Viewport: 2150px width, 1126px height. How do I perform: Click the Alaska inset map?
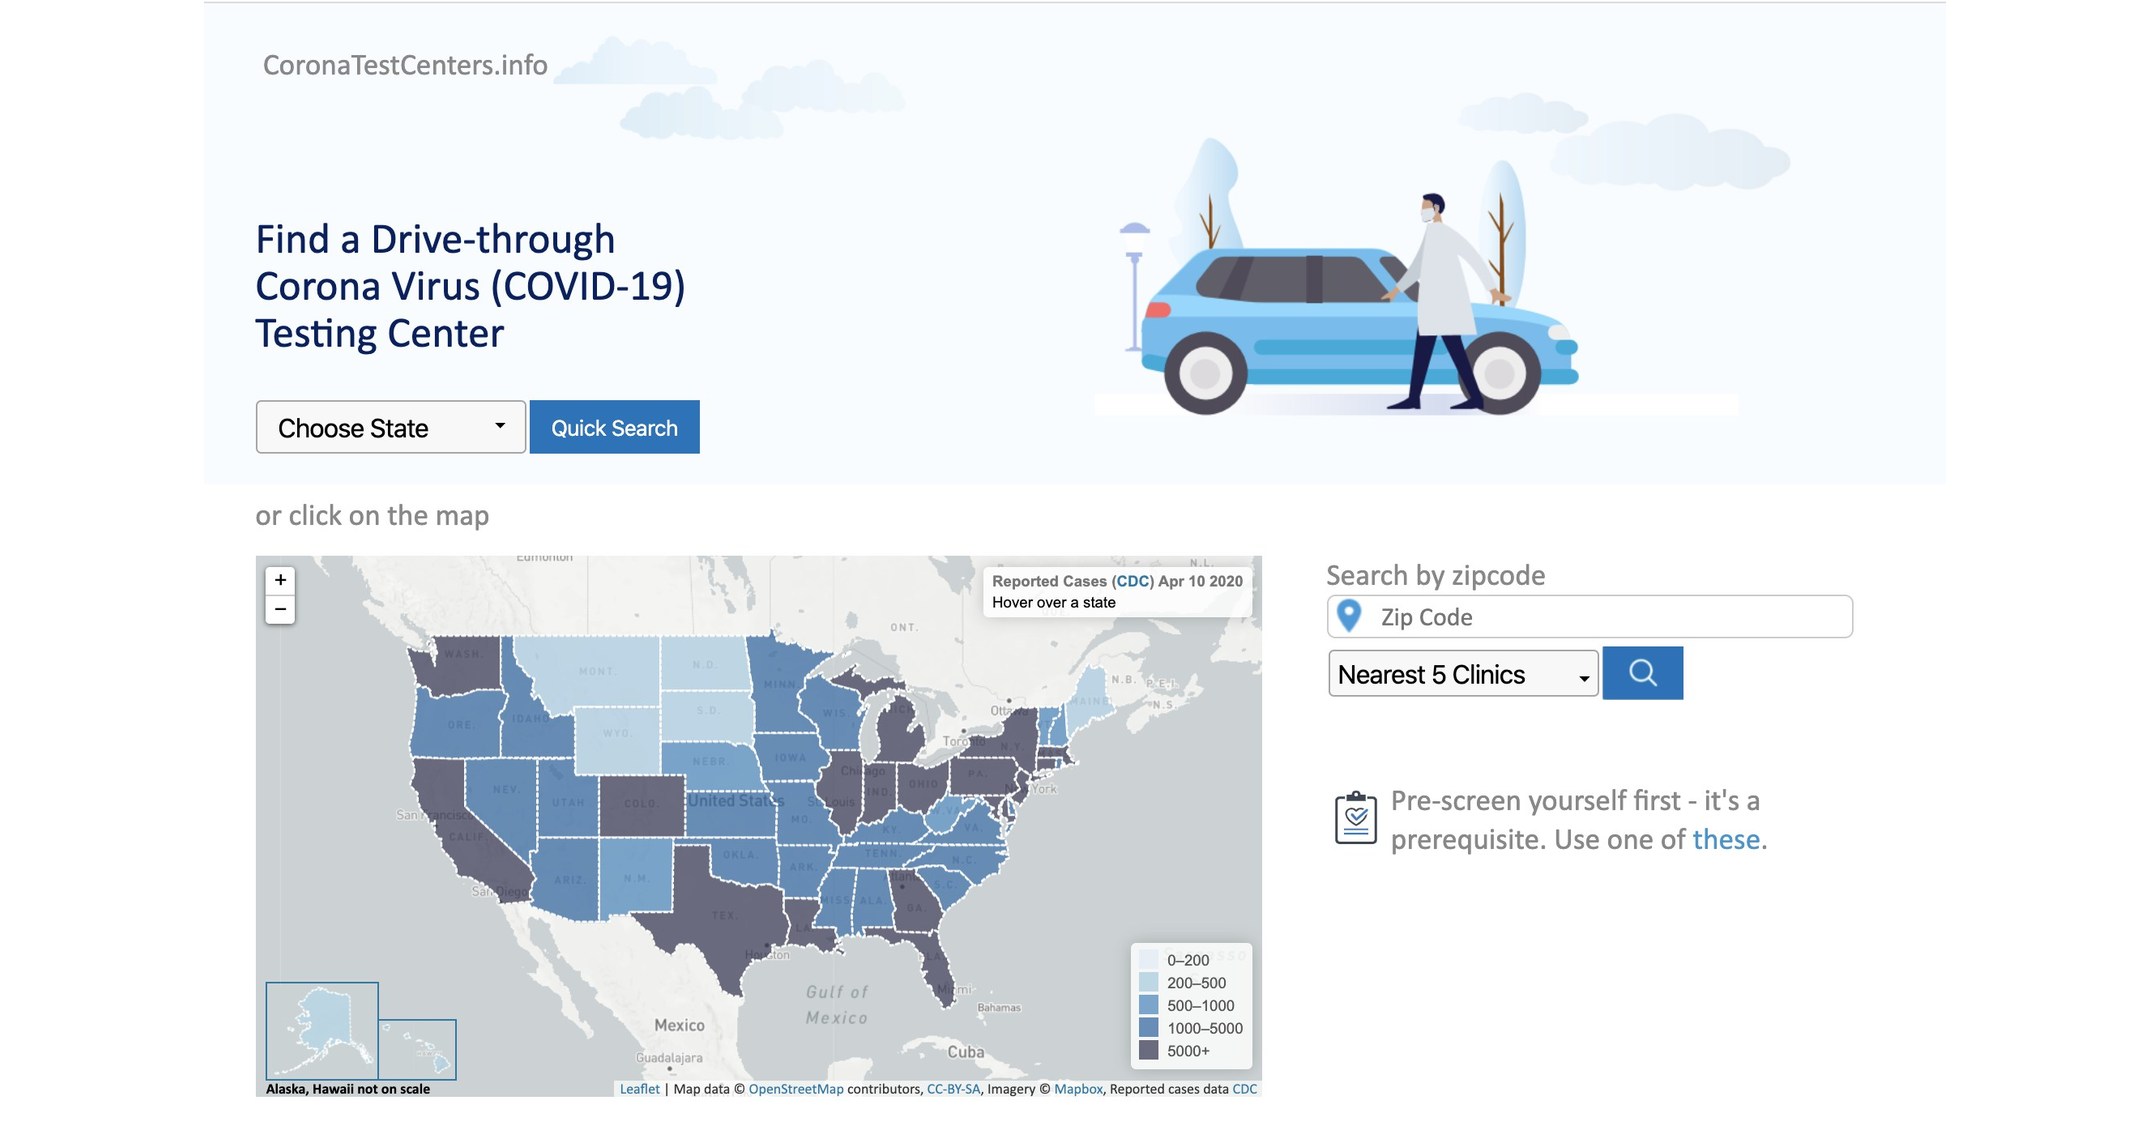(322, 1030)
